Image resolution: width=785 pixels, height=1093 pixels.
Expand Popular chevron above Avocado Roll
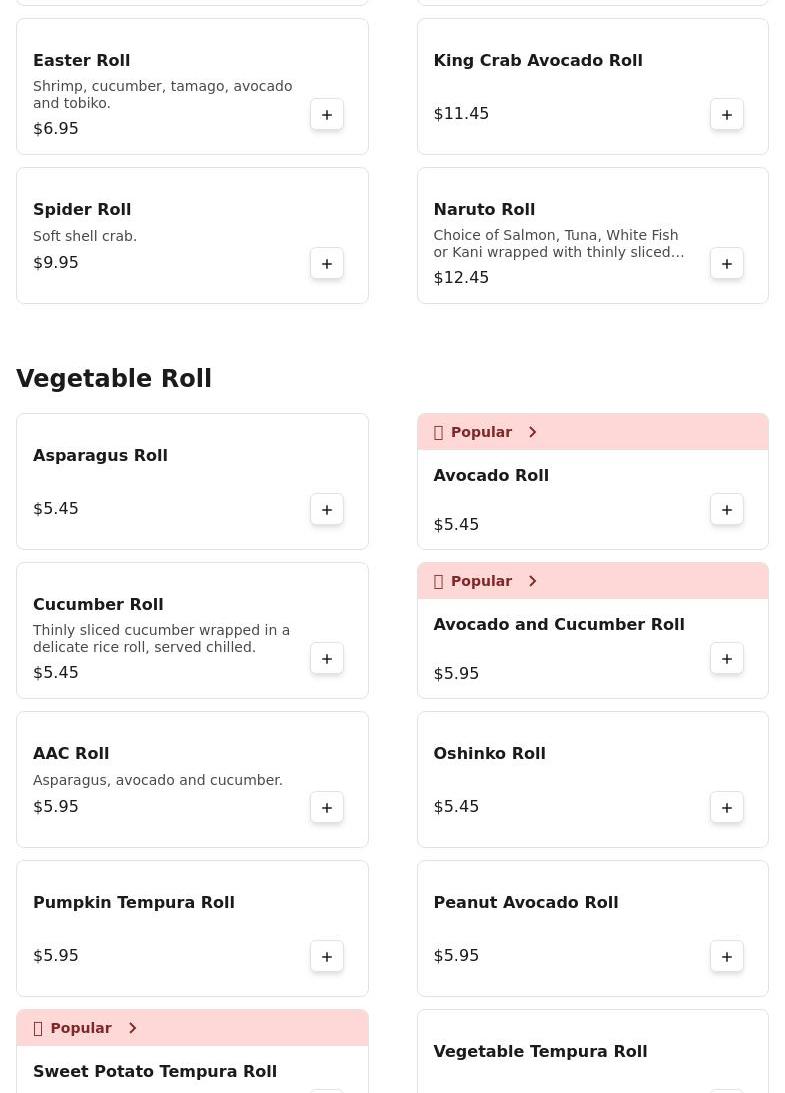[533, 432]
